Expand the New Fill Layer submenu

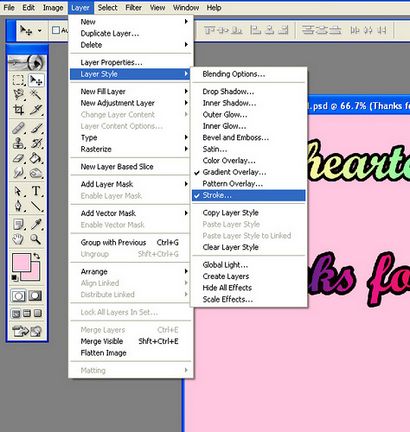[131, 91]
